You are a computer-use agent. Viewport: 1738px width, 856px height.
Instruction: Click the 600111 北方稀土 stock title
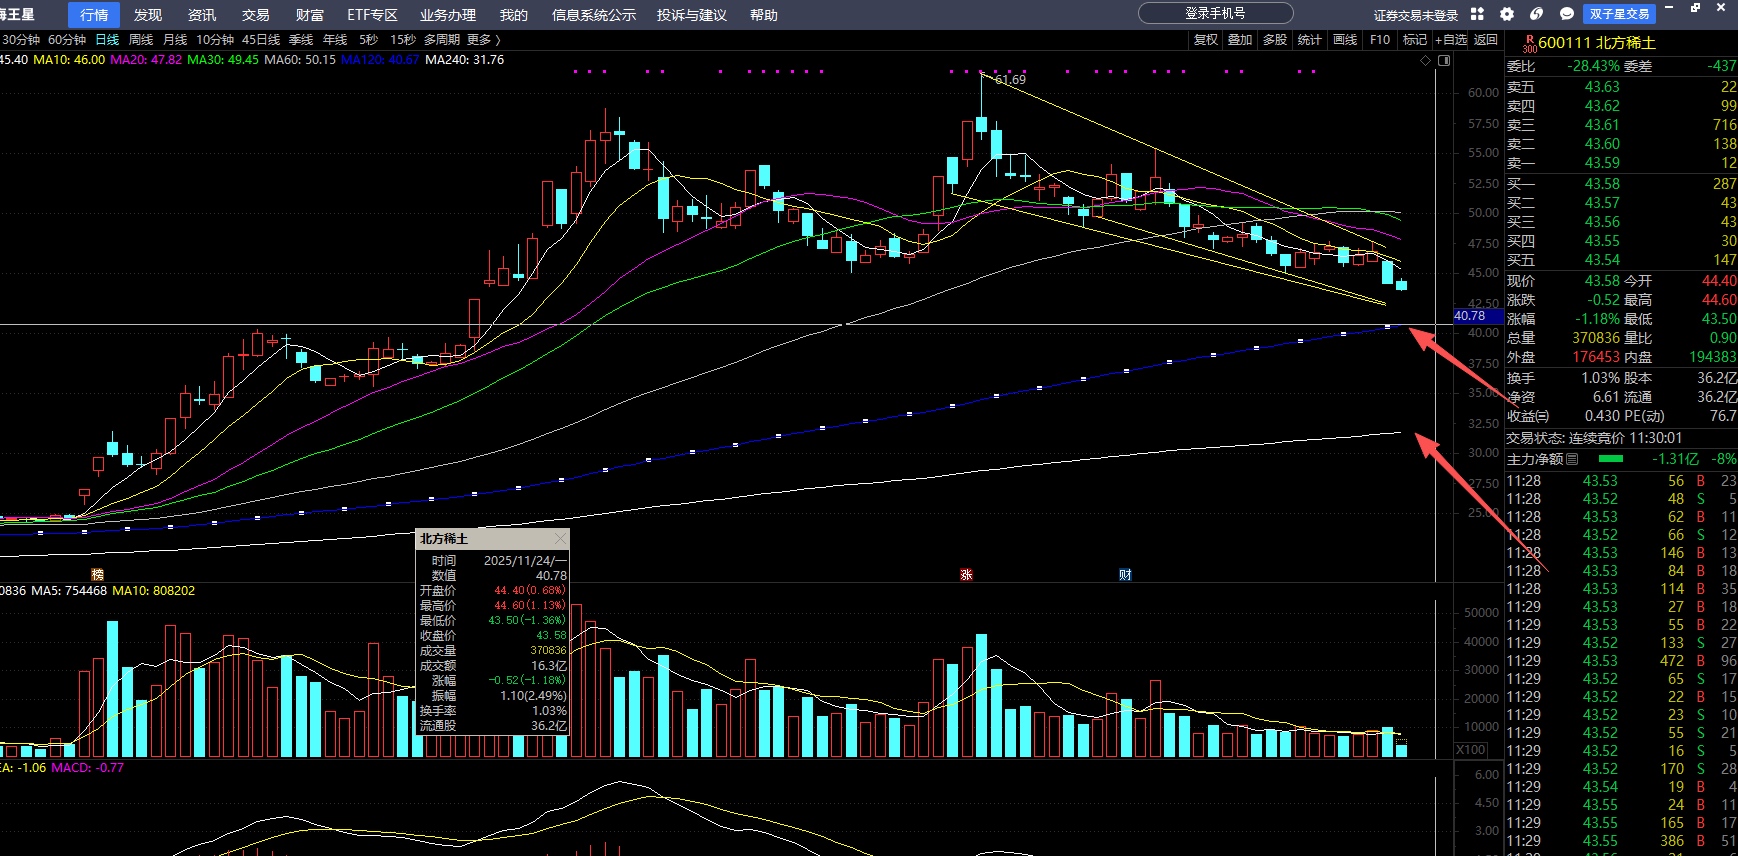click(x=1597, y=43)
